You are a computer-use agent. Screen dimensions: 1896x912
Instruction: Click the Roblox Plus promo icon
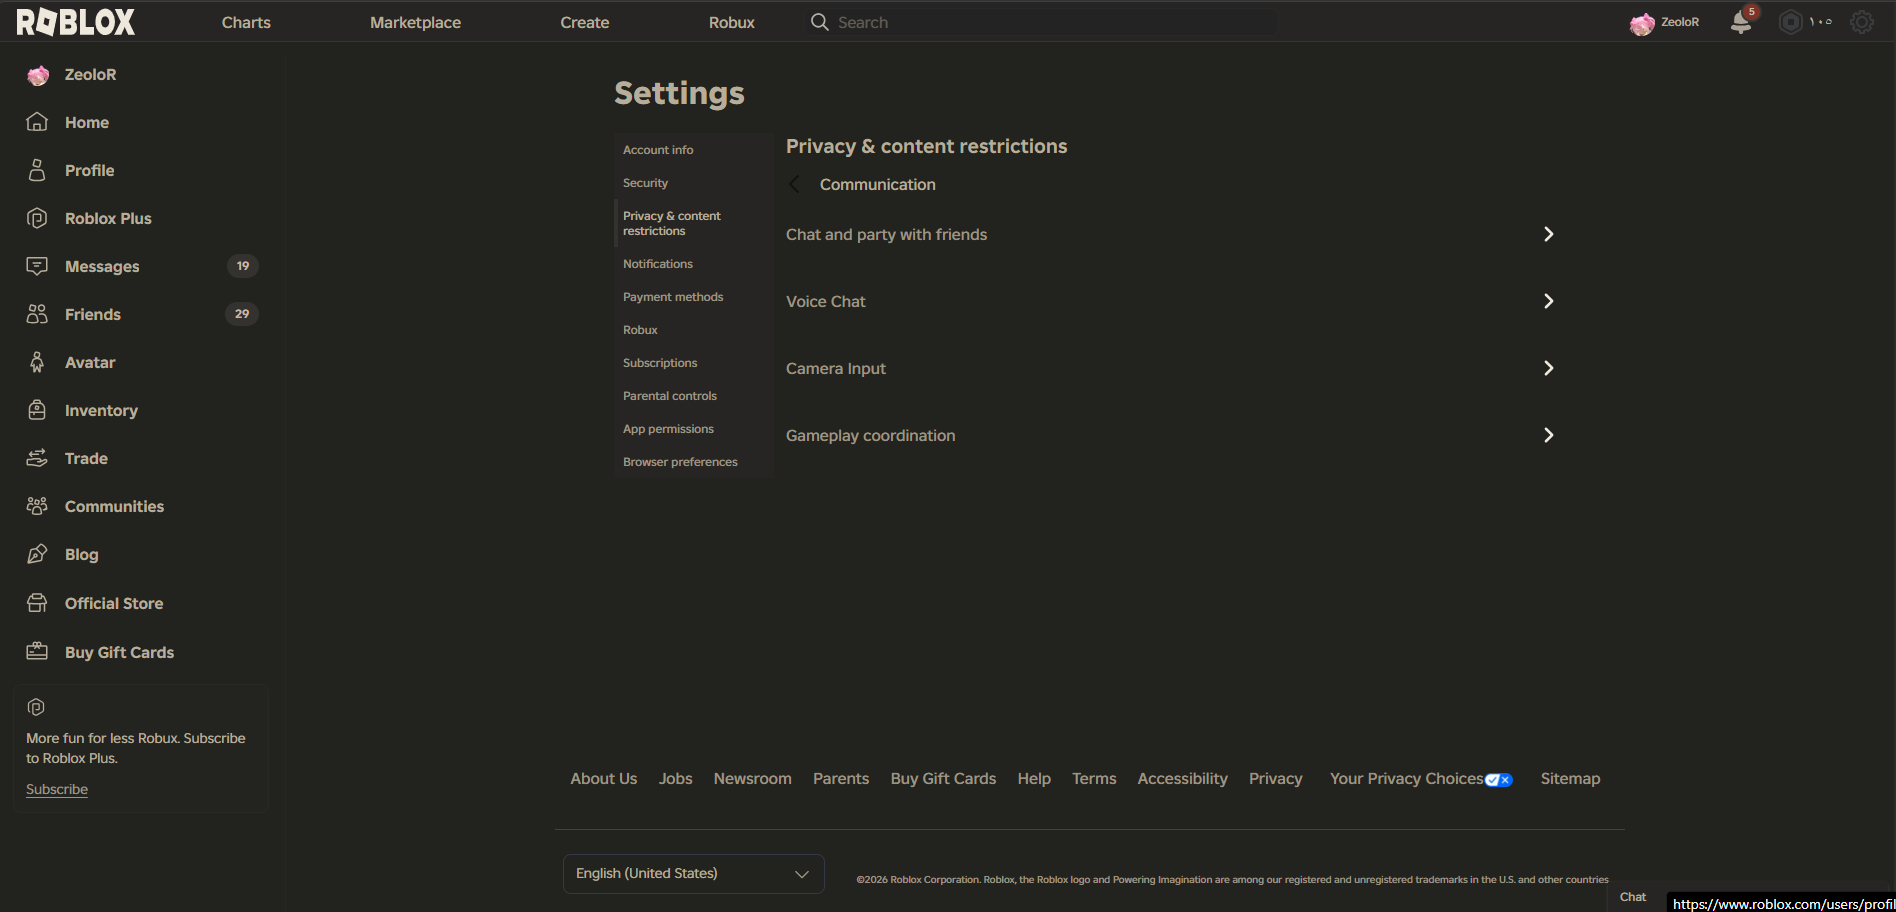36,707
